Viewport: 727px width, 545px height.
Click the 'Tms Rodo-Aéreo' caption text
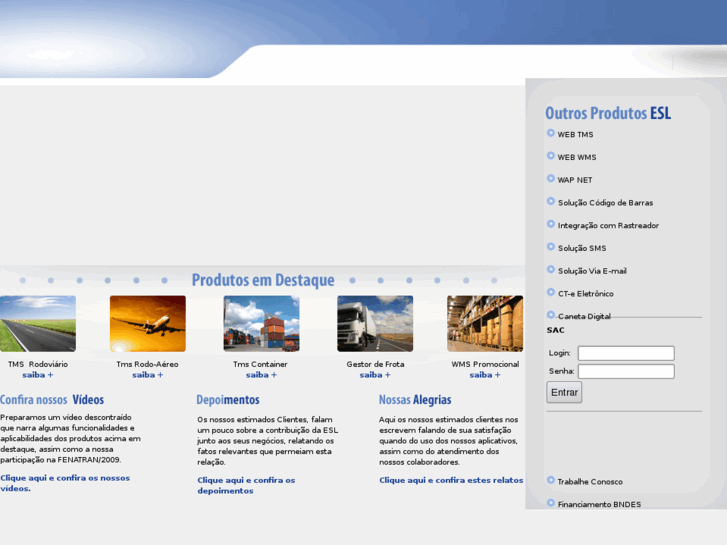[x=147, y=364]
